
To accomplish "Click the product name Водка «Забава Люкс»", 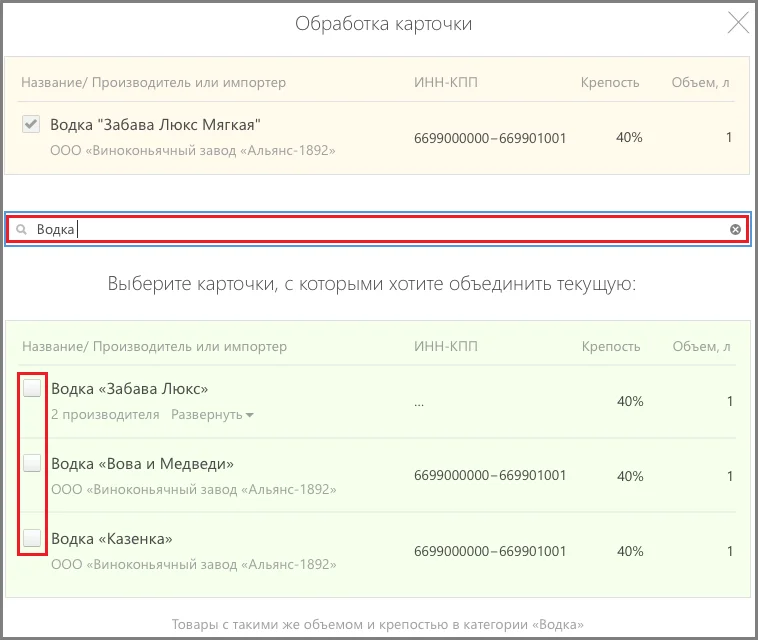I will [130, 389].
